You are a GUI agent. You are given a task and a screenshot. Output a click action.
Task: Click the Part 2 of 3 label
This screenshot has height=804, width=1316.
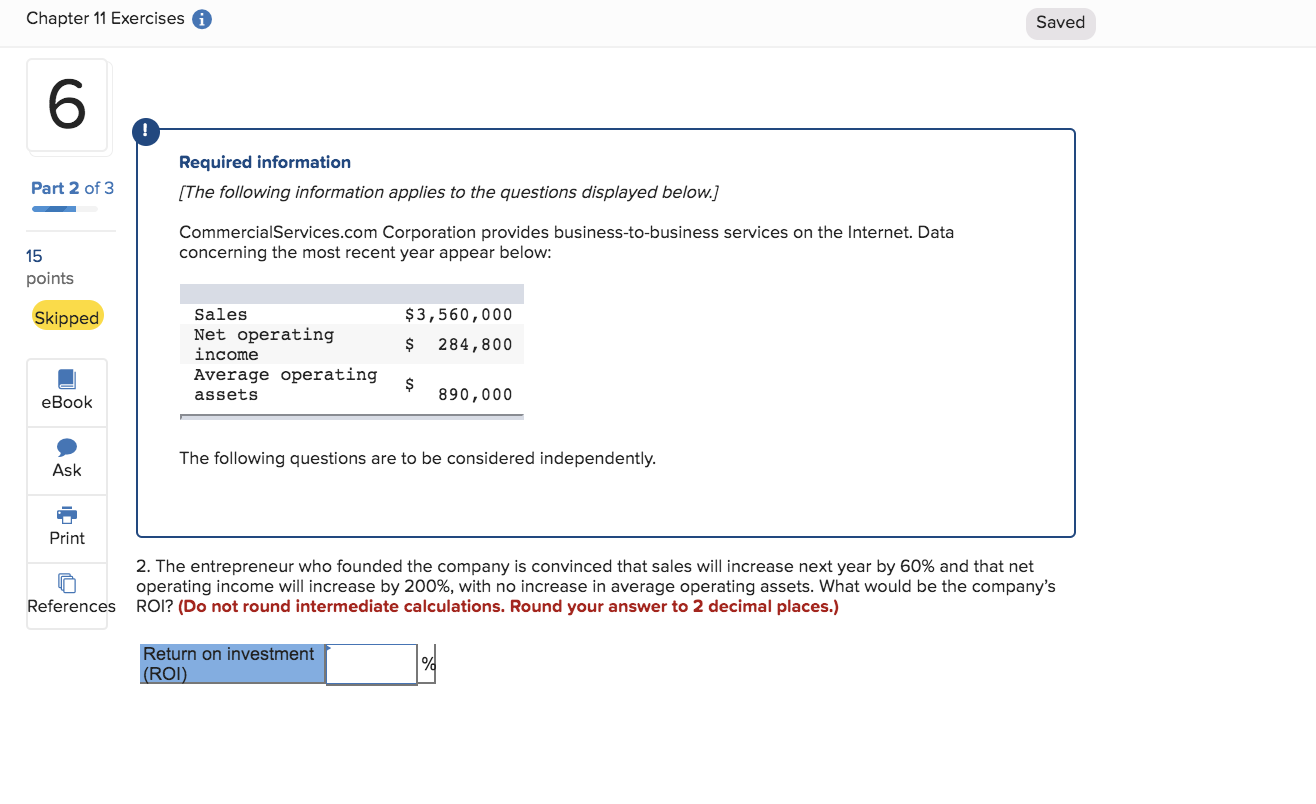tap(72, 188)
